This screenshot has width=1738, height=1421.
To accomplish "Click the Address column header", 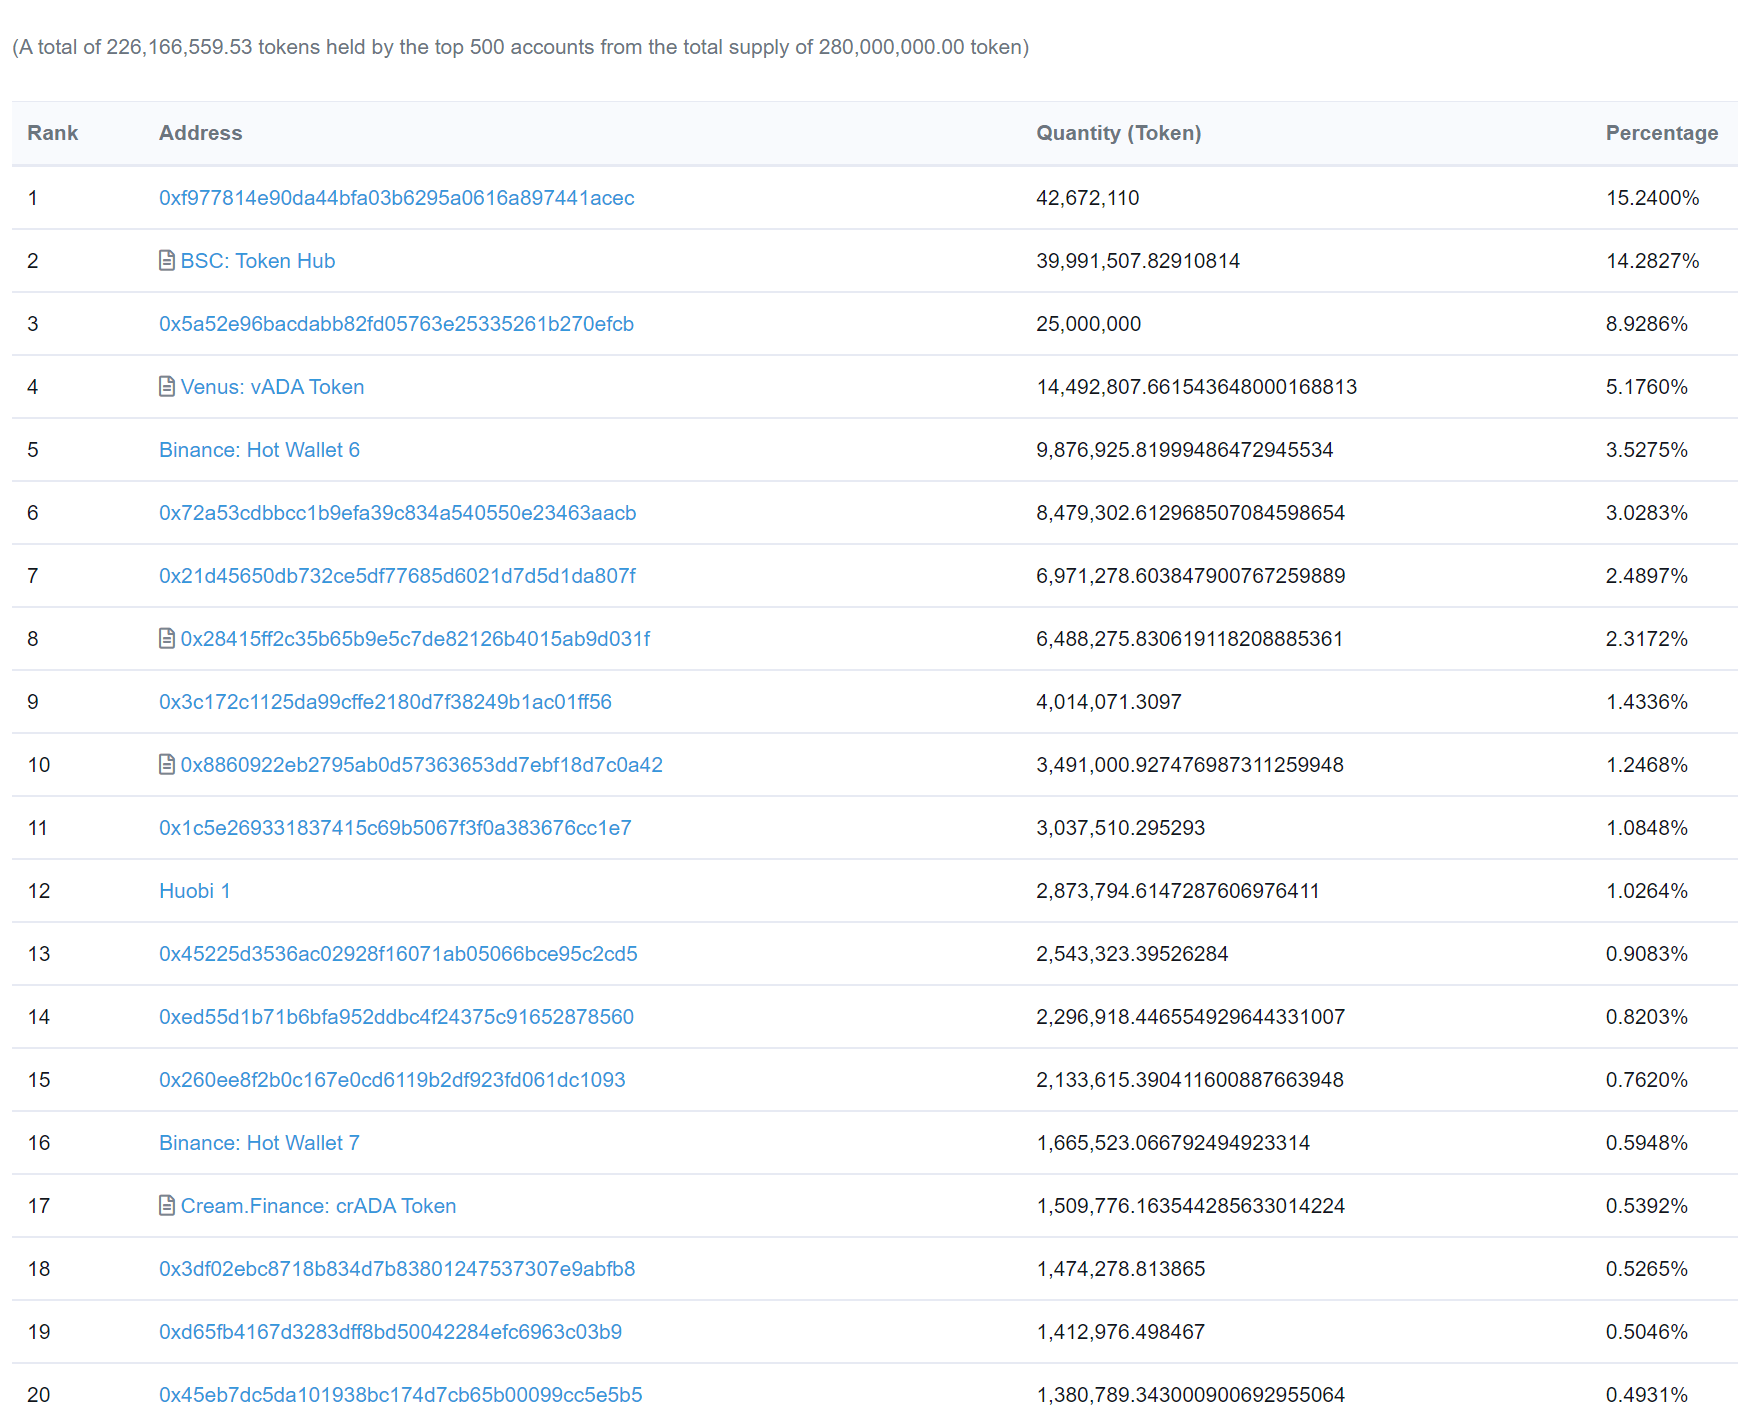I will coord(201,133).
